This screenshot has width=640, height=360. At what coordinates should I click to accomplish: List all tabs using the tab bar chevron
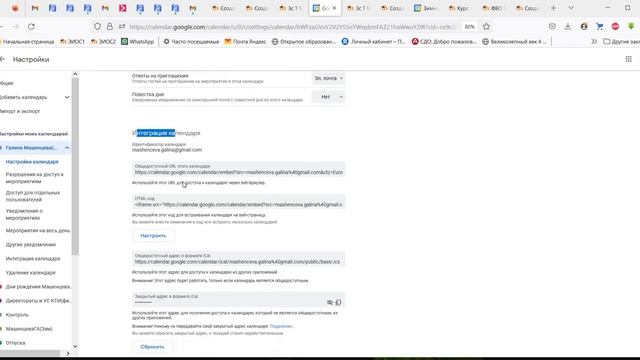click(571, 8)
